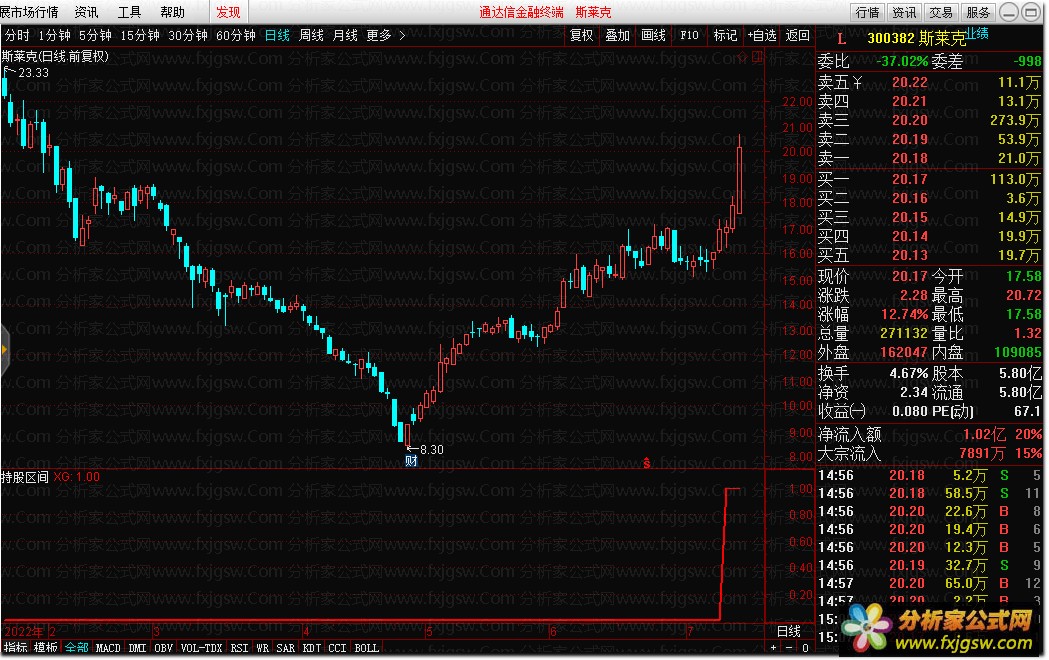Switch indicator to CCI

pos(337,647)
